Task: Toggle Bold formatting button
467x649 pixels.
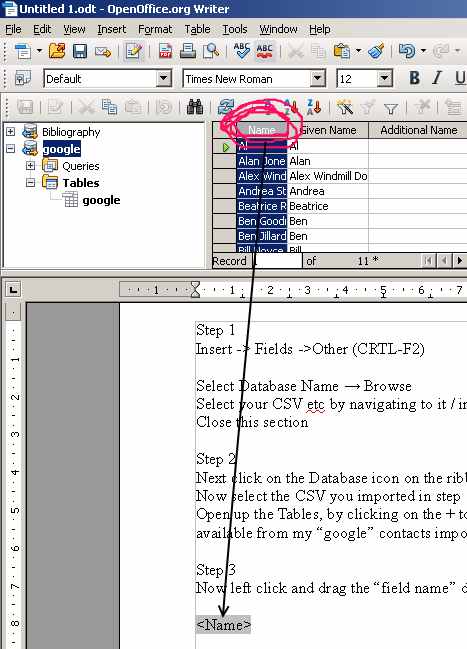Action: tap(414, 78)
